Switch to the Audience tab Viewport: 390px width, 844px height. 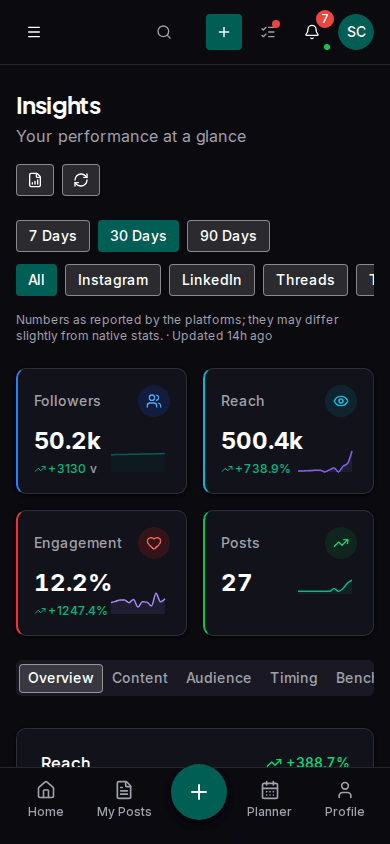(218, 678)
